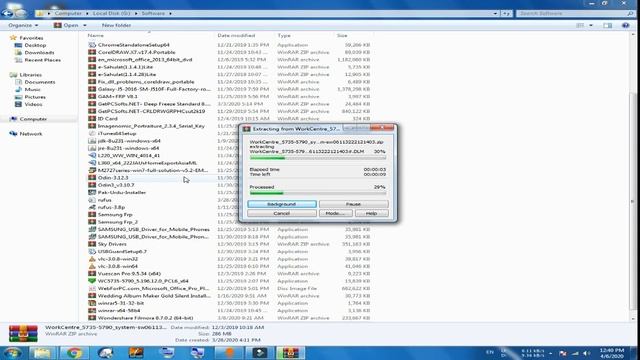Click the Libraries group icon

[x=13, y=75]
